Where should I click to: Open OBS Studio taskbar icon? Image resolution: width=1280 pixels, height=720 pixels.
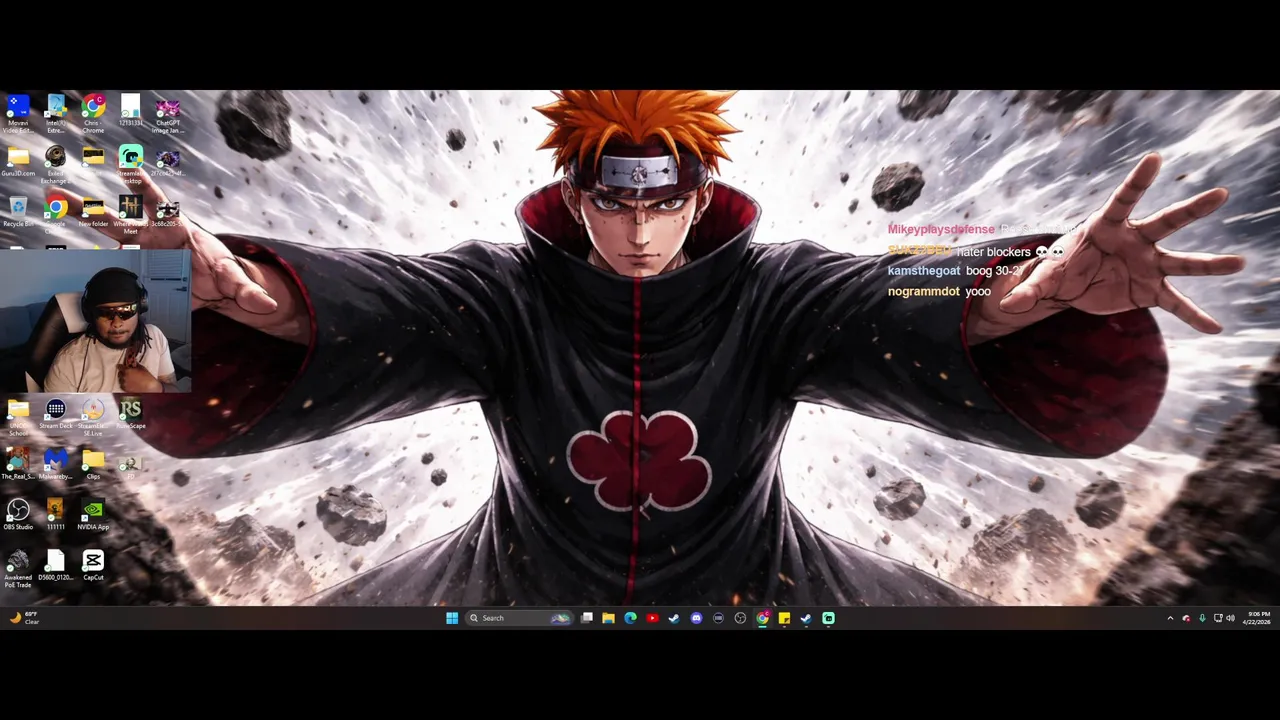(x=740, y=618)
